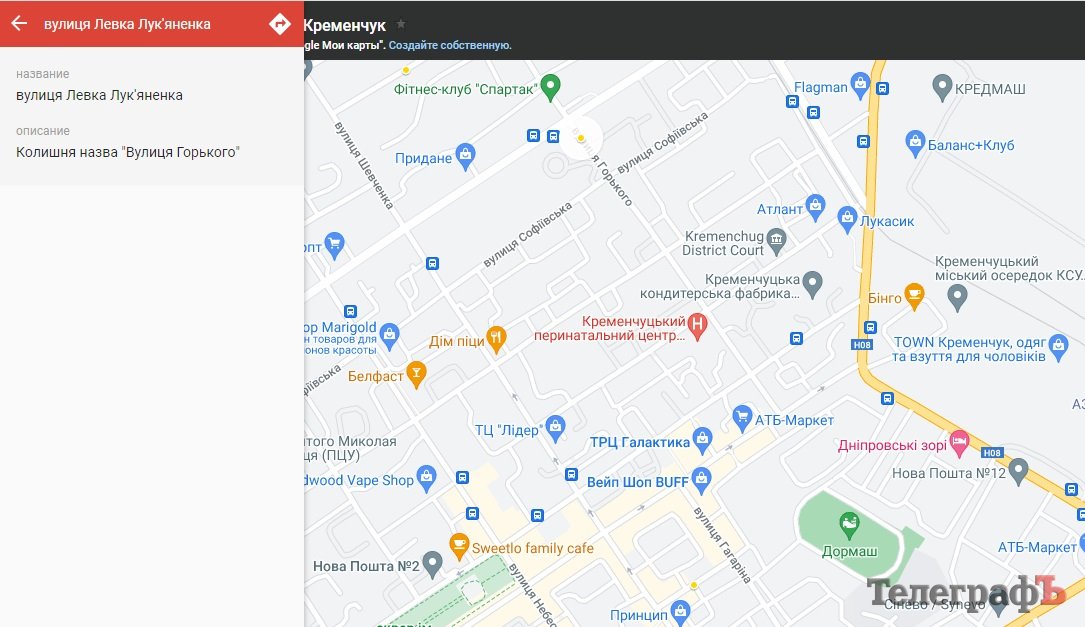
Task: Select the highlighted yellow point on вулиця Горького
Action: pos(580,138)
